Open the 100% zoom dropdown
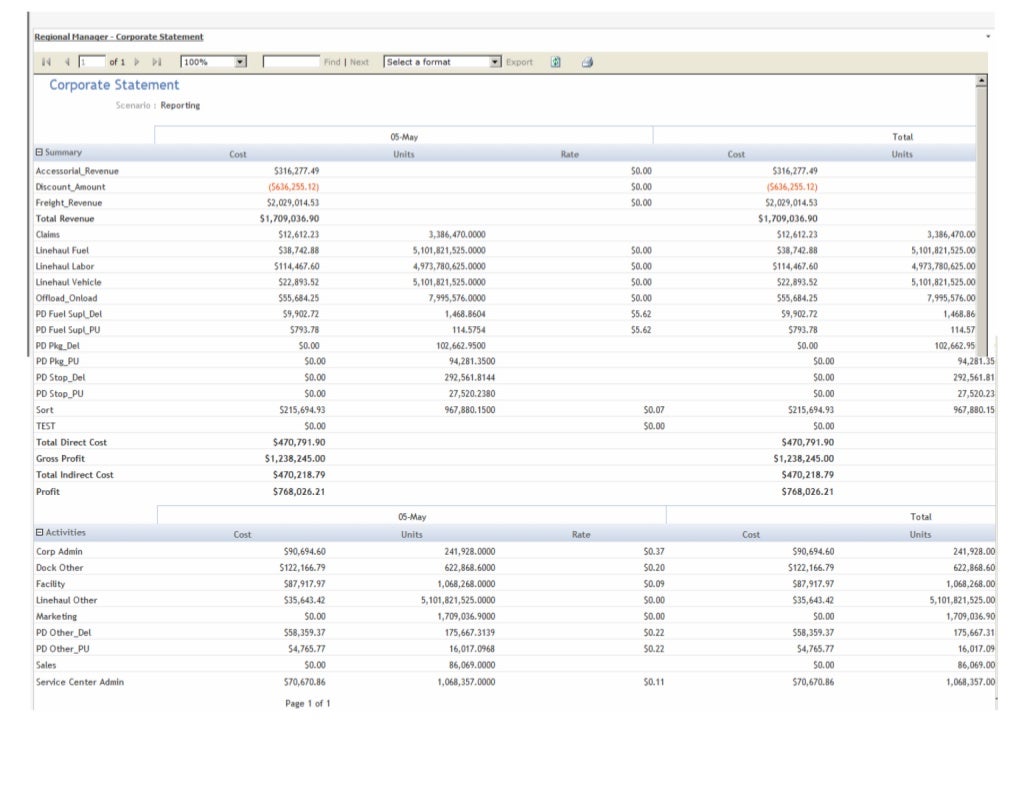Screen dimensions: 1024x792 [x=240, y=62]
